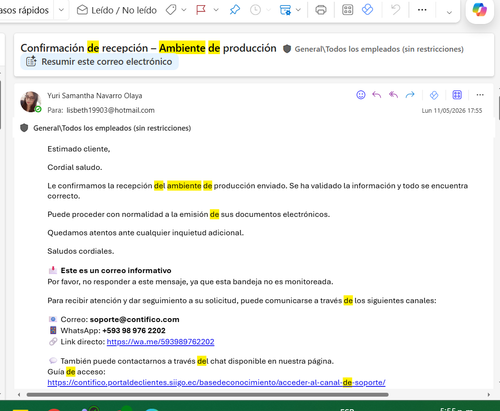
Task: Click the link icon in message header
Action: tap(434, 95)
